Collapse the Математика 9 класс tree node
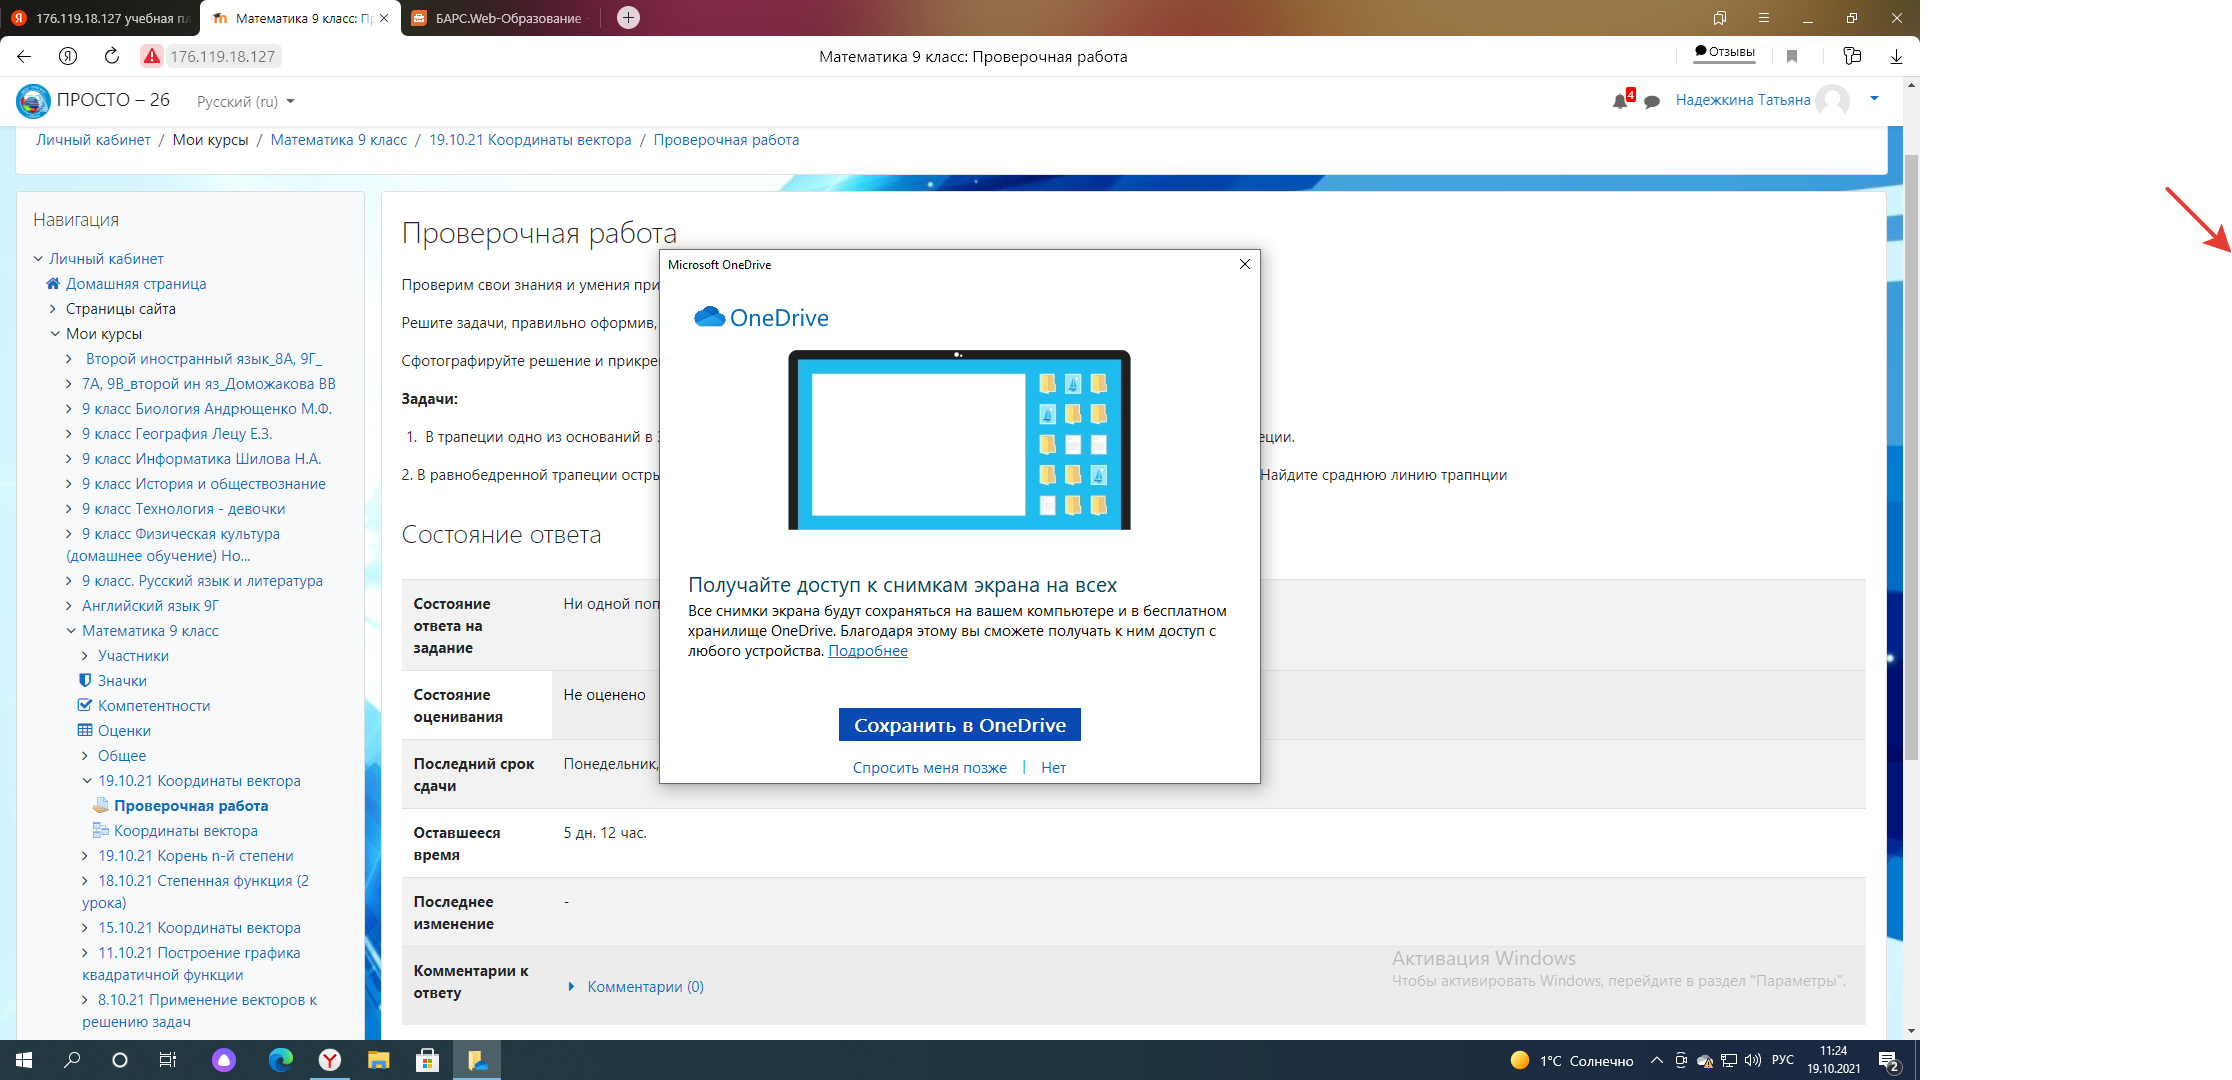The image size is (2232, 1080). point(71,631)
